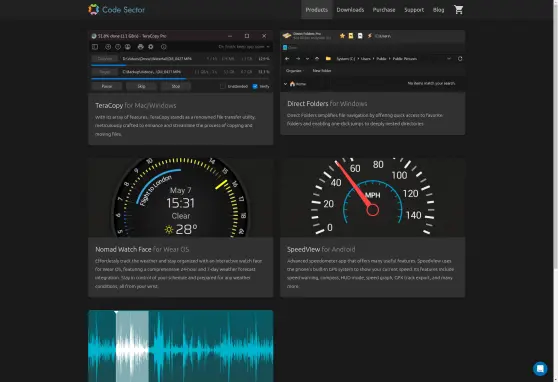
Task: Click the target overall progress bar
Action: pyautogui.click(x=180, y=78)
